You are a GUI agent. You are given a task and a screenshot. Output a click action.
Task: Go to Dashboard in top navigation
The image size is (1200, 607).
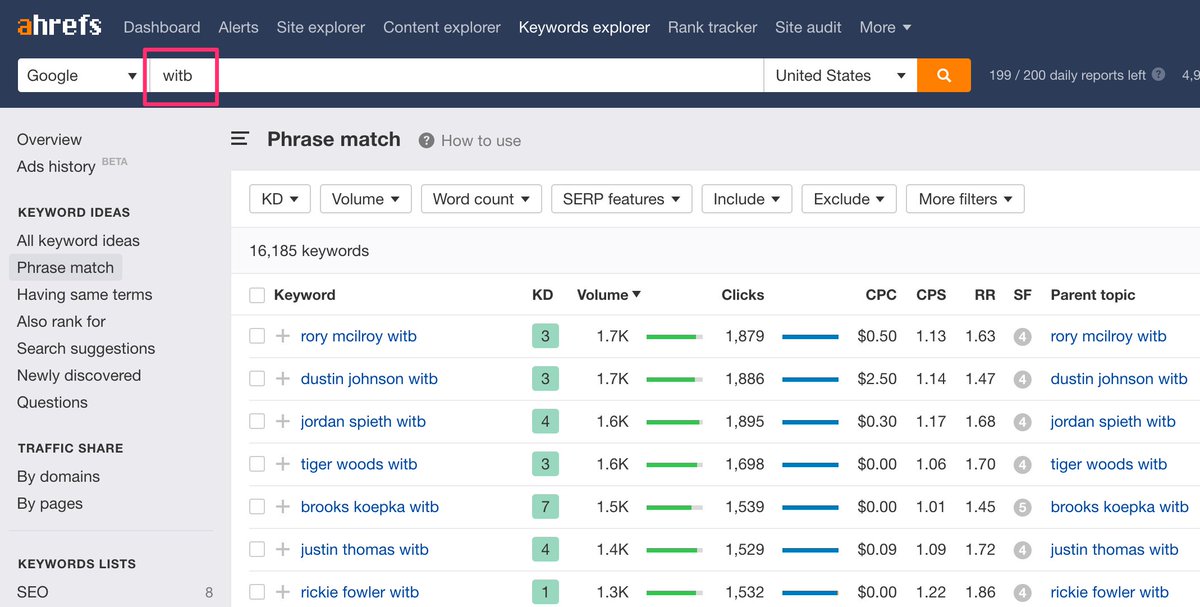(162, 27)
